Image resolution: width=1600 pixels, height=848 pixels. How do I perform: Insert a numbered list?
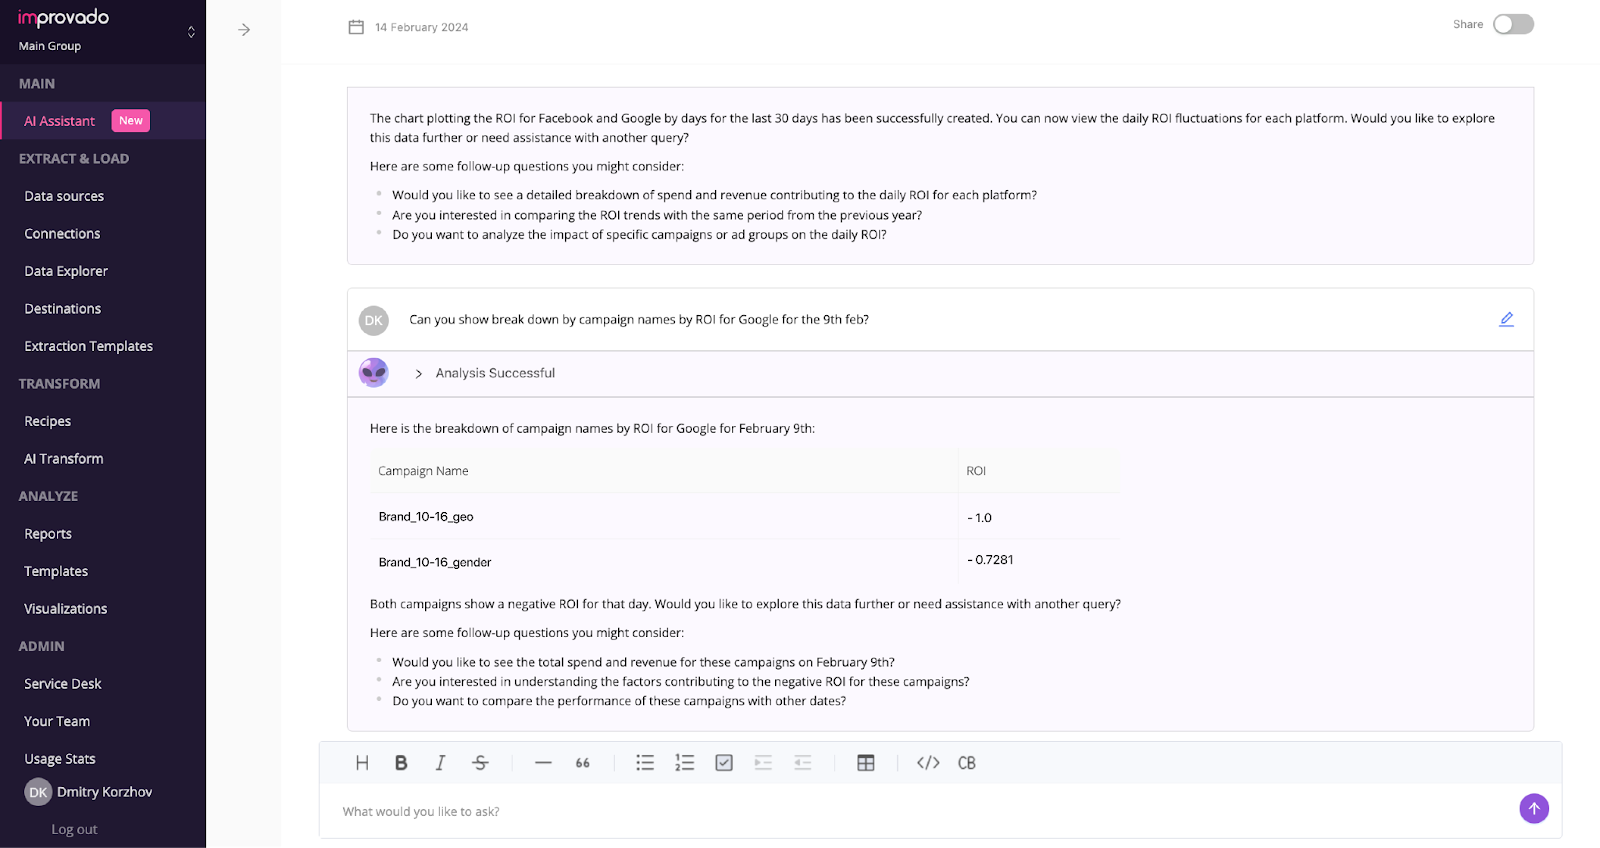point(685,763)
